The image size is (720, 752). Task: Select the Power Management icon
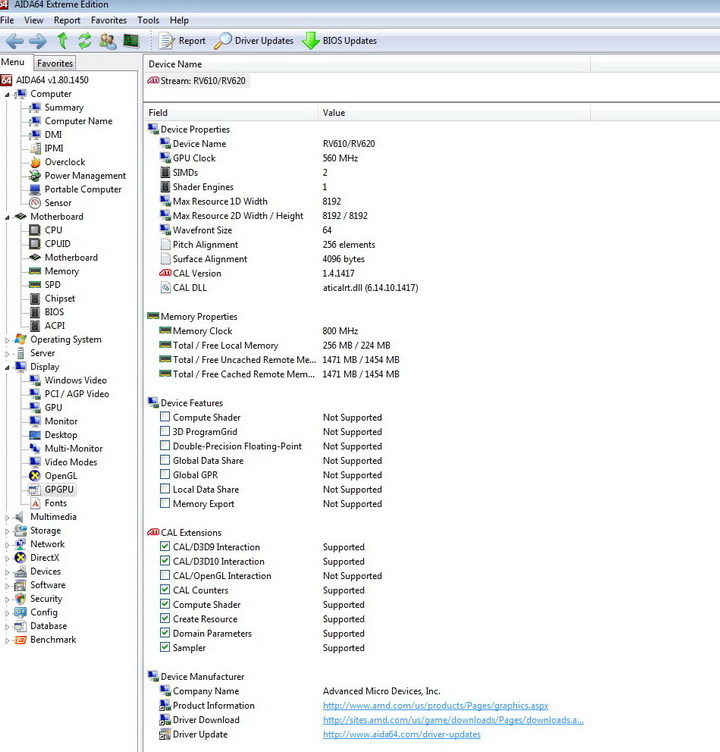tap(35, 176)
